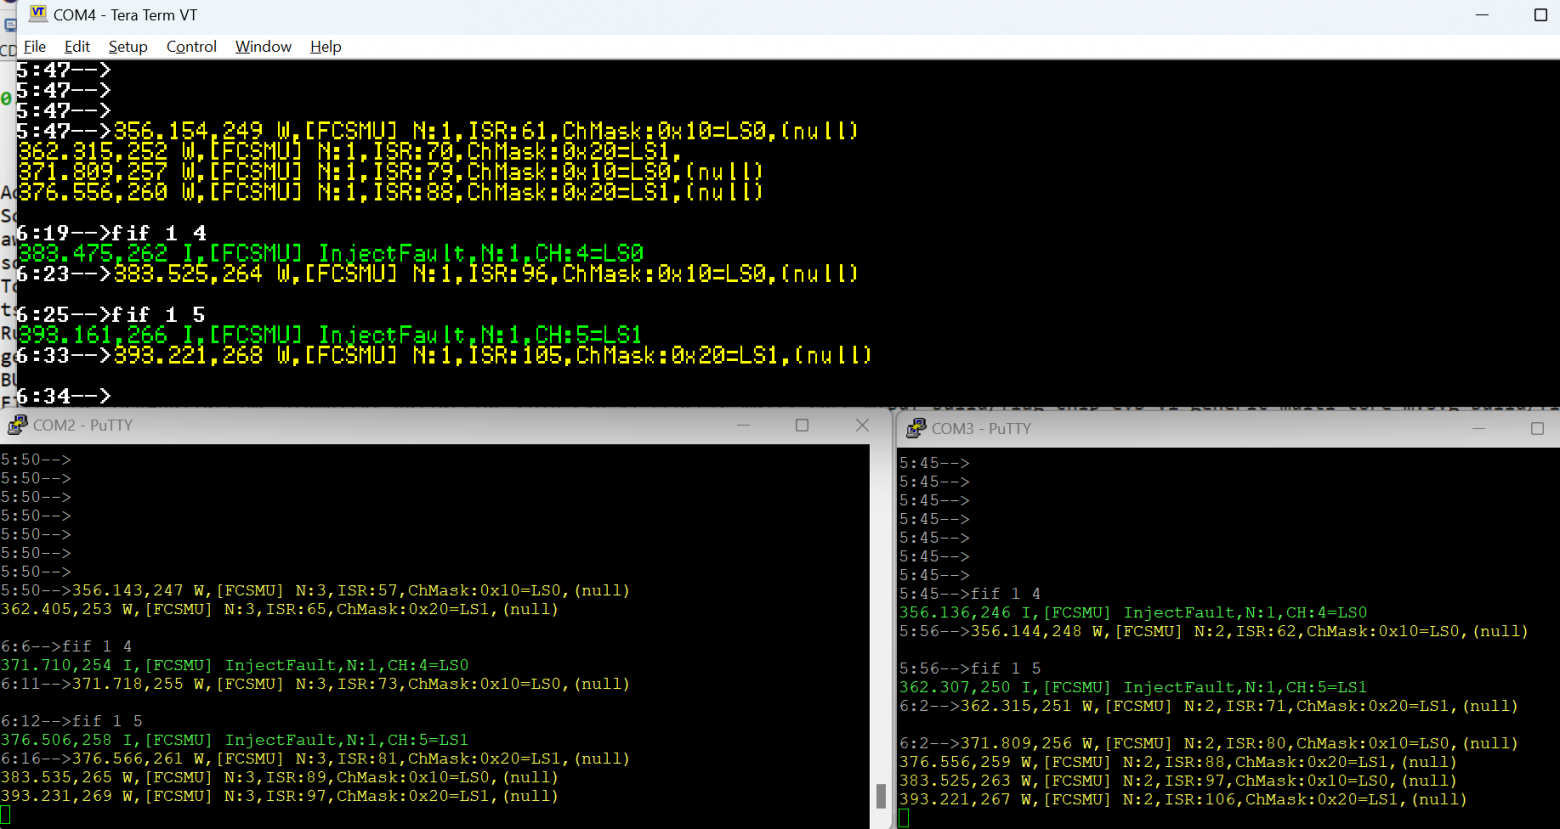
Task: Click the scrollbar thumb in the COM2 PuTTY window
Action: pos(881,796)
